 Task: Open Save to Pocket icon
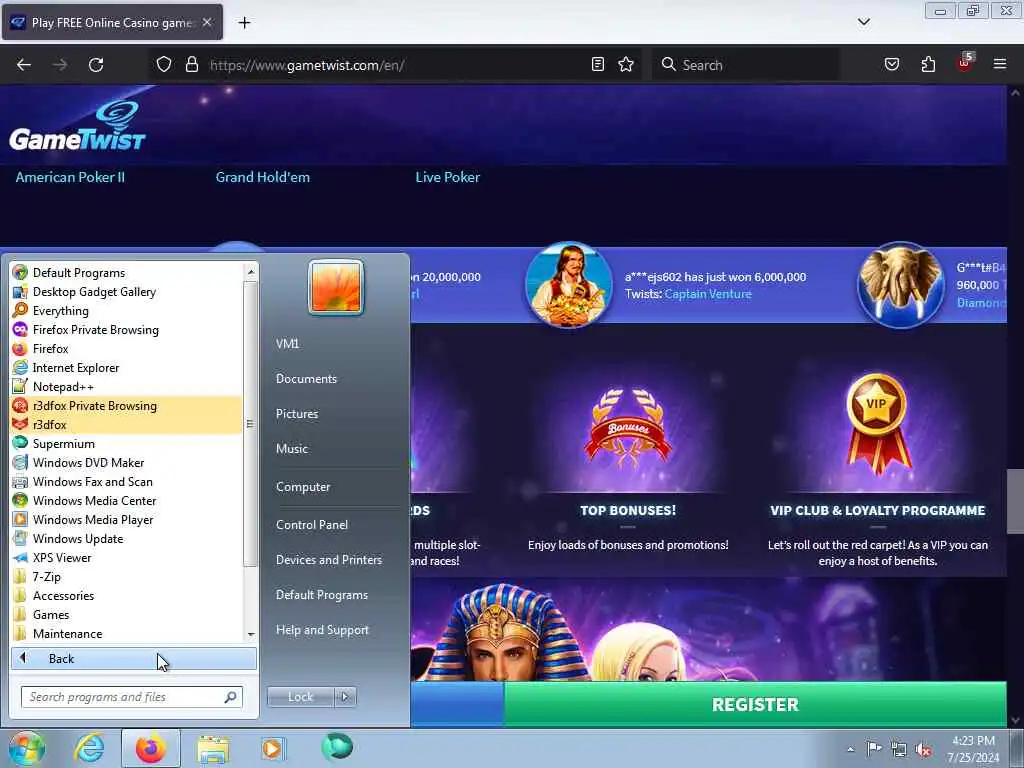click(x=891, y=64)
